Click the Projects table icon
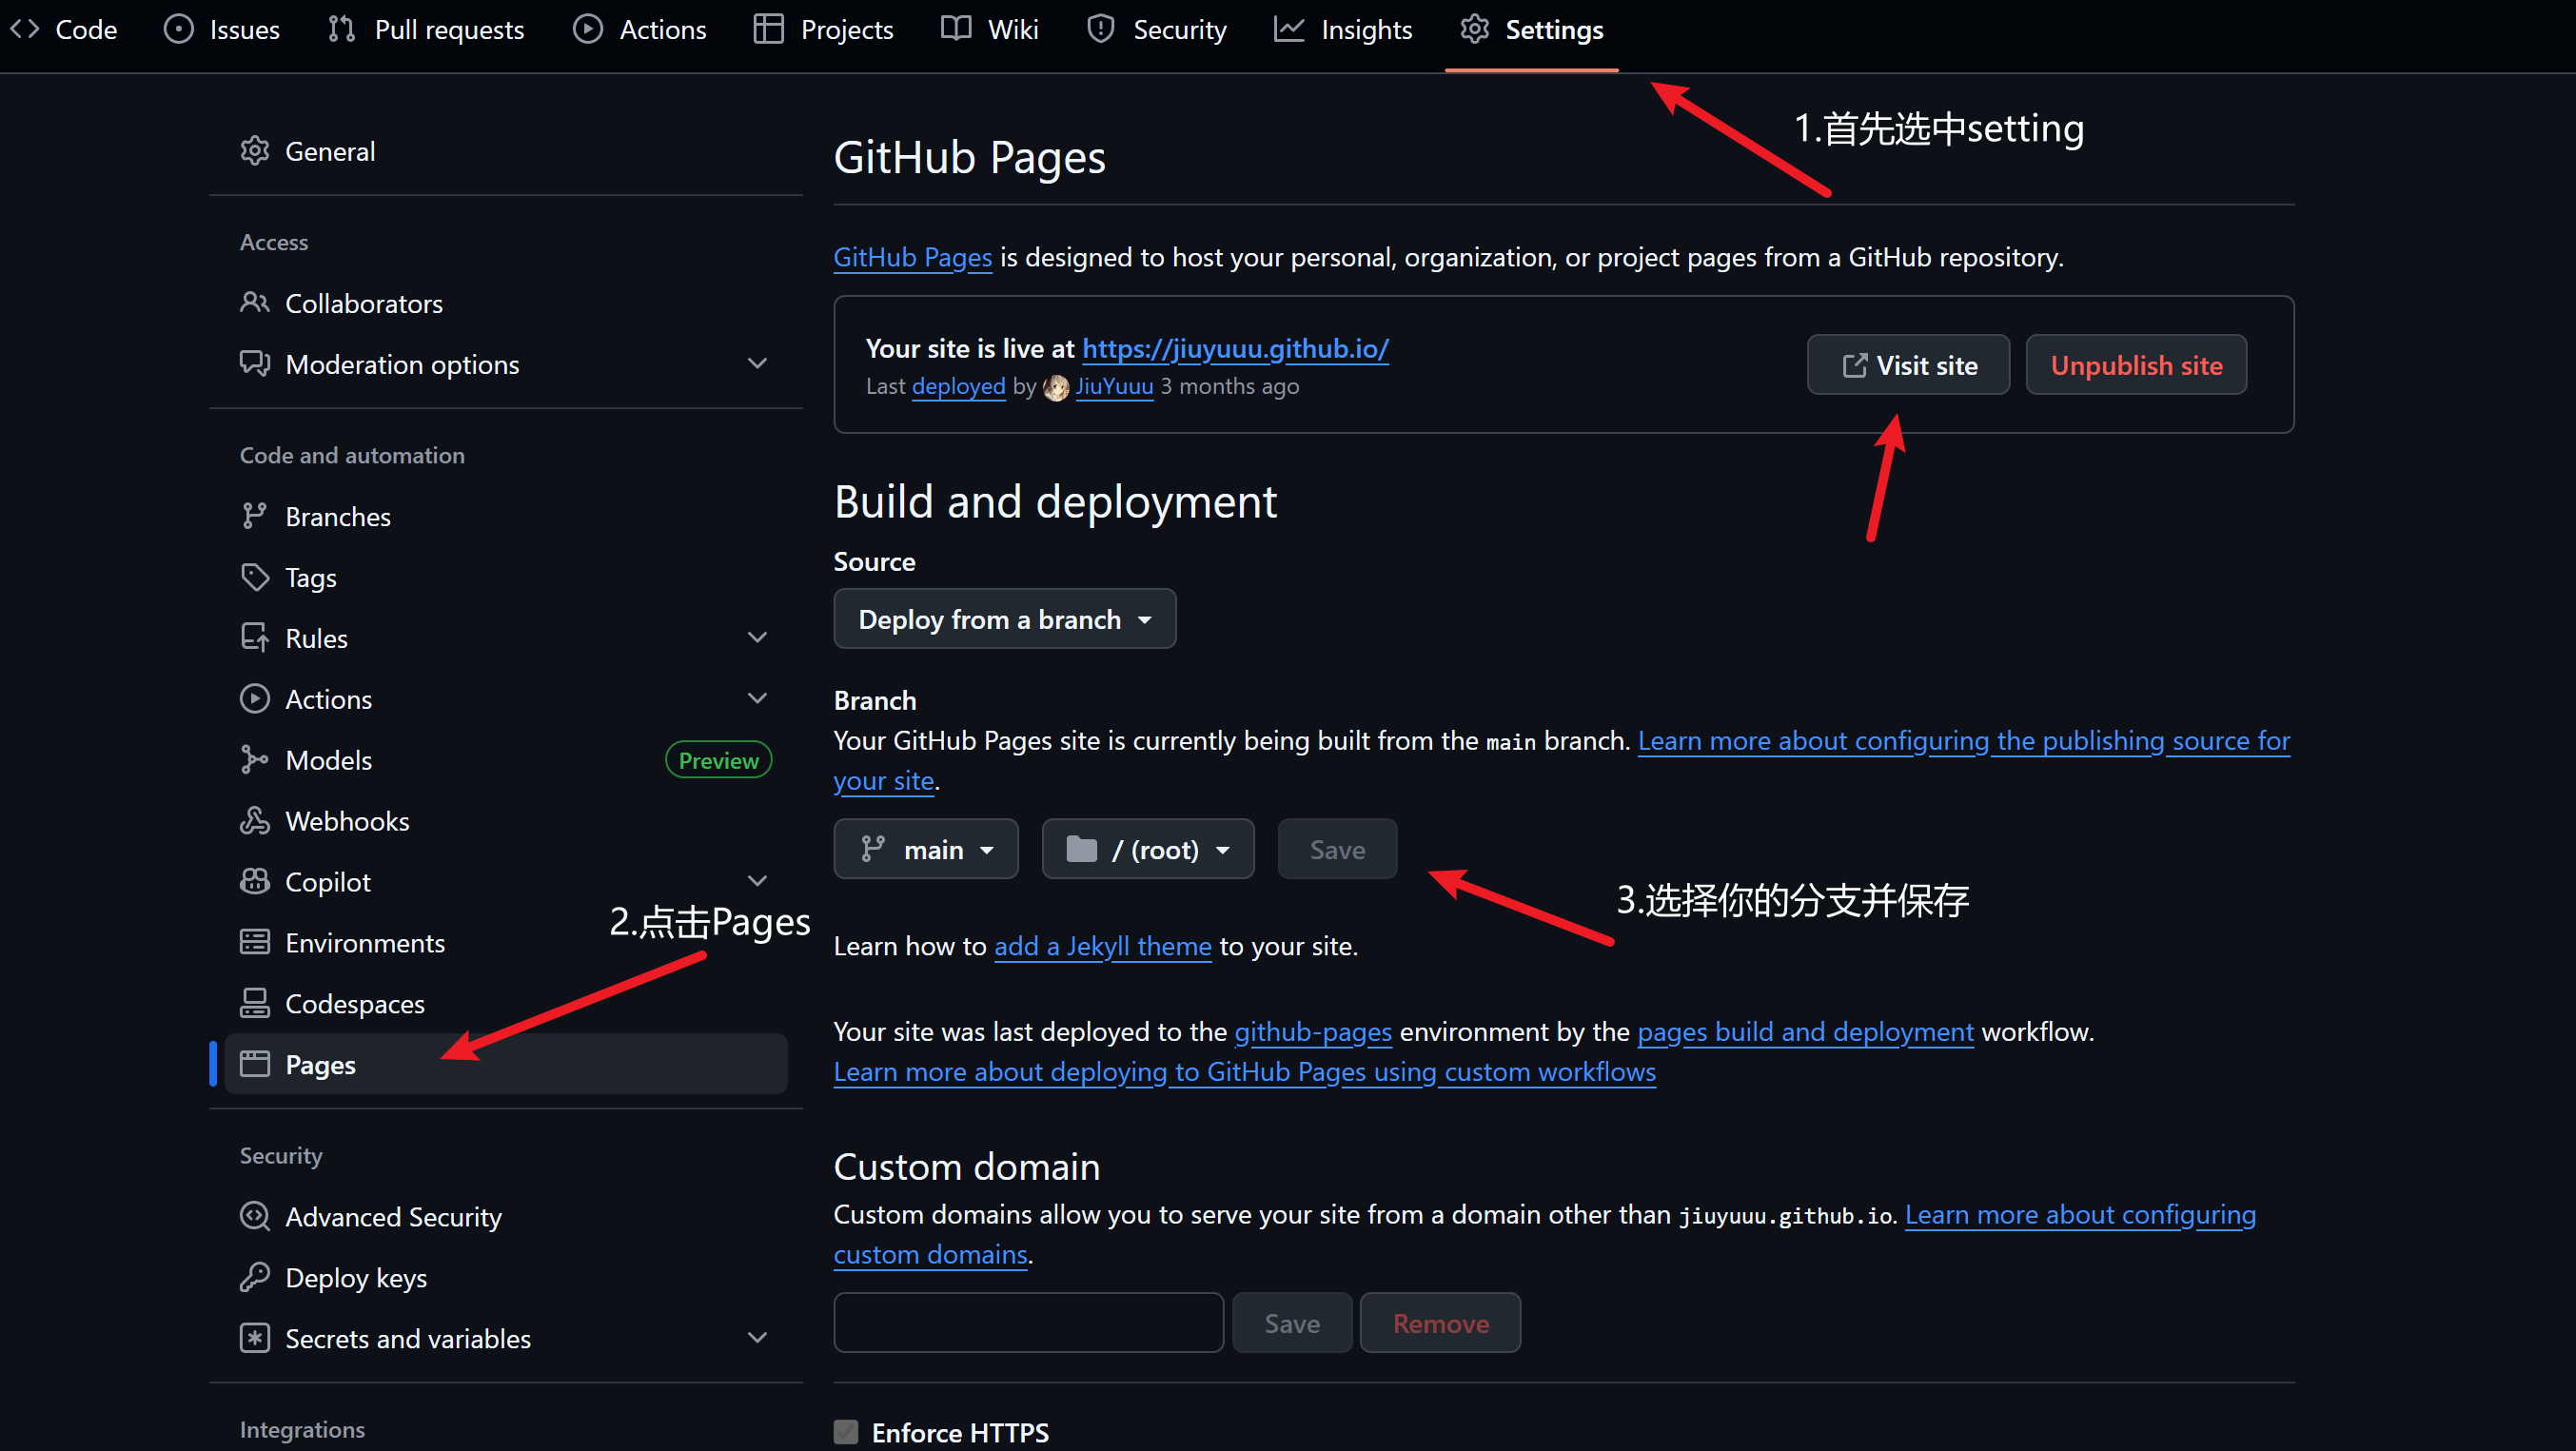Image resolution: width=2576 pixels, height=1451 pixels. 768,29
